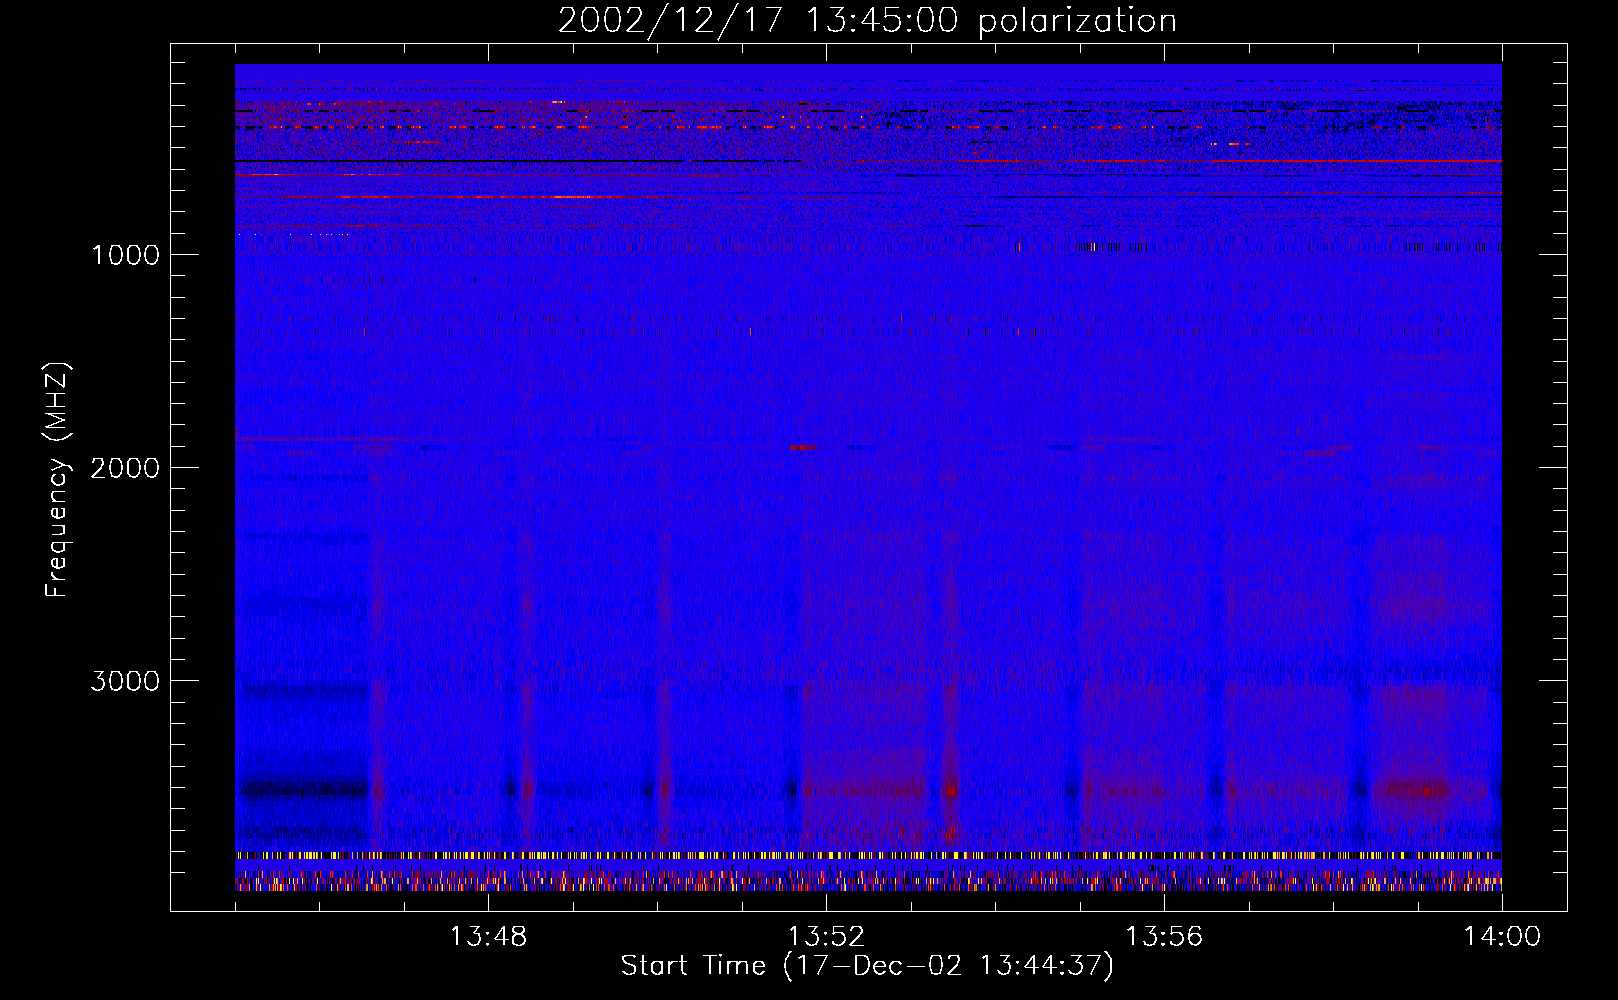Click the '1000' frequency tick label

(x=125, y=255)
